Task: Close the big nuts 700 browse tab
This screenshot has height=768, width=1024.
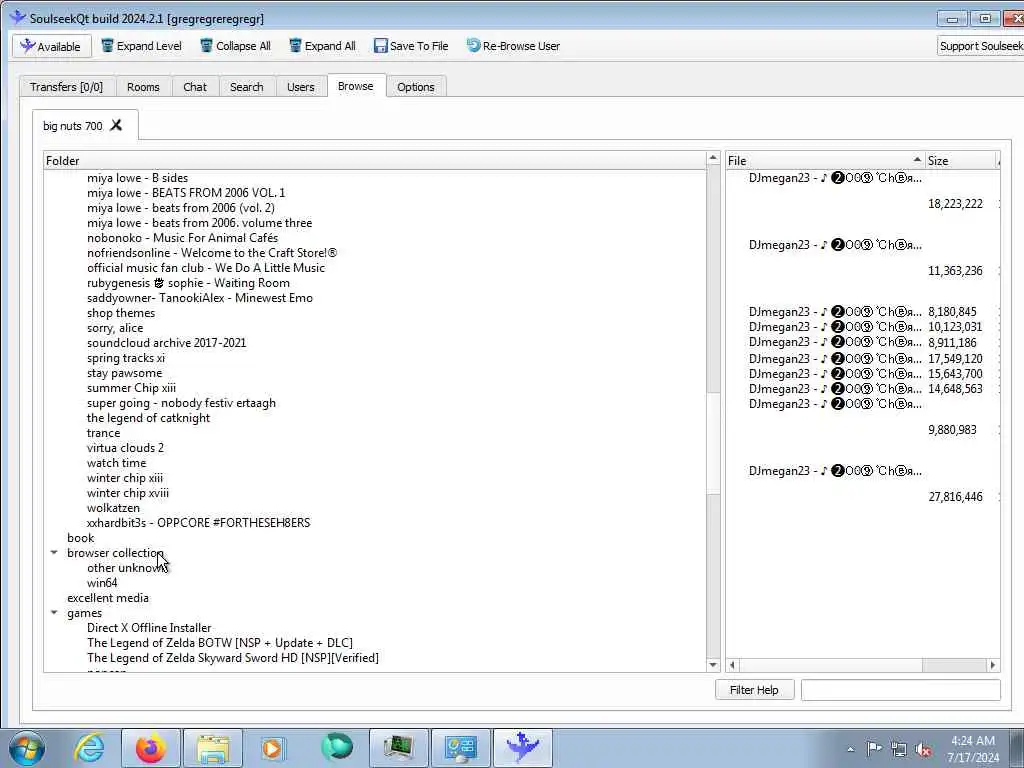Action: 116,125
